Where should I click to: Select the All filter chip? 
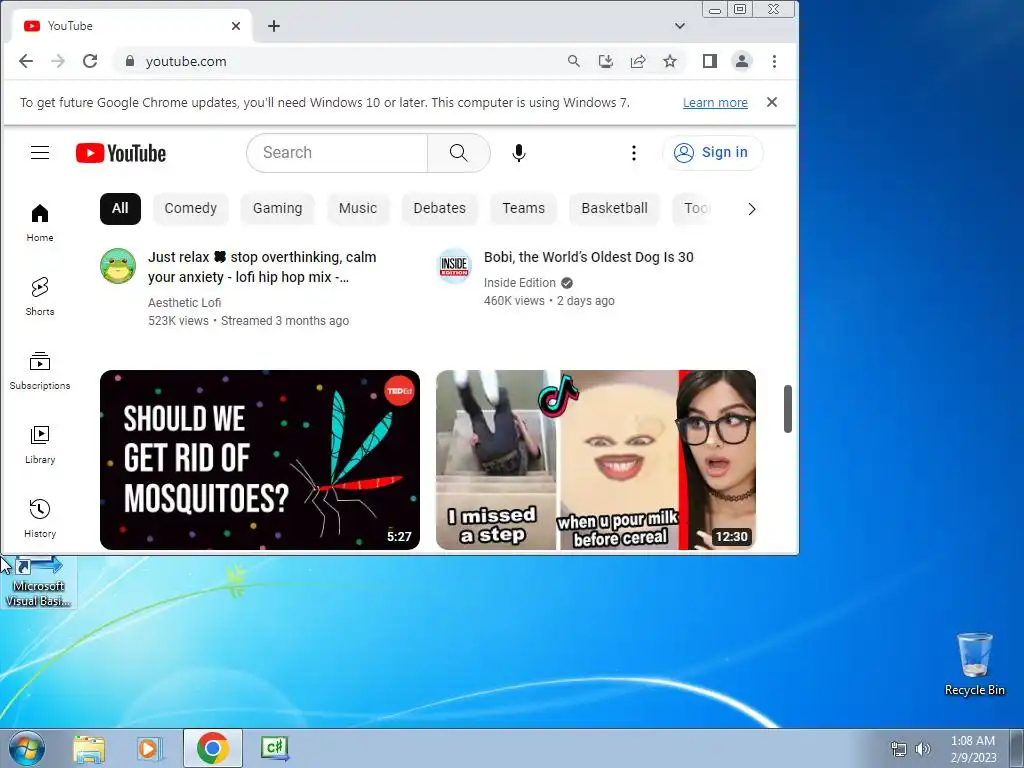(120, 208)
